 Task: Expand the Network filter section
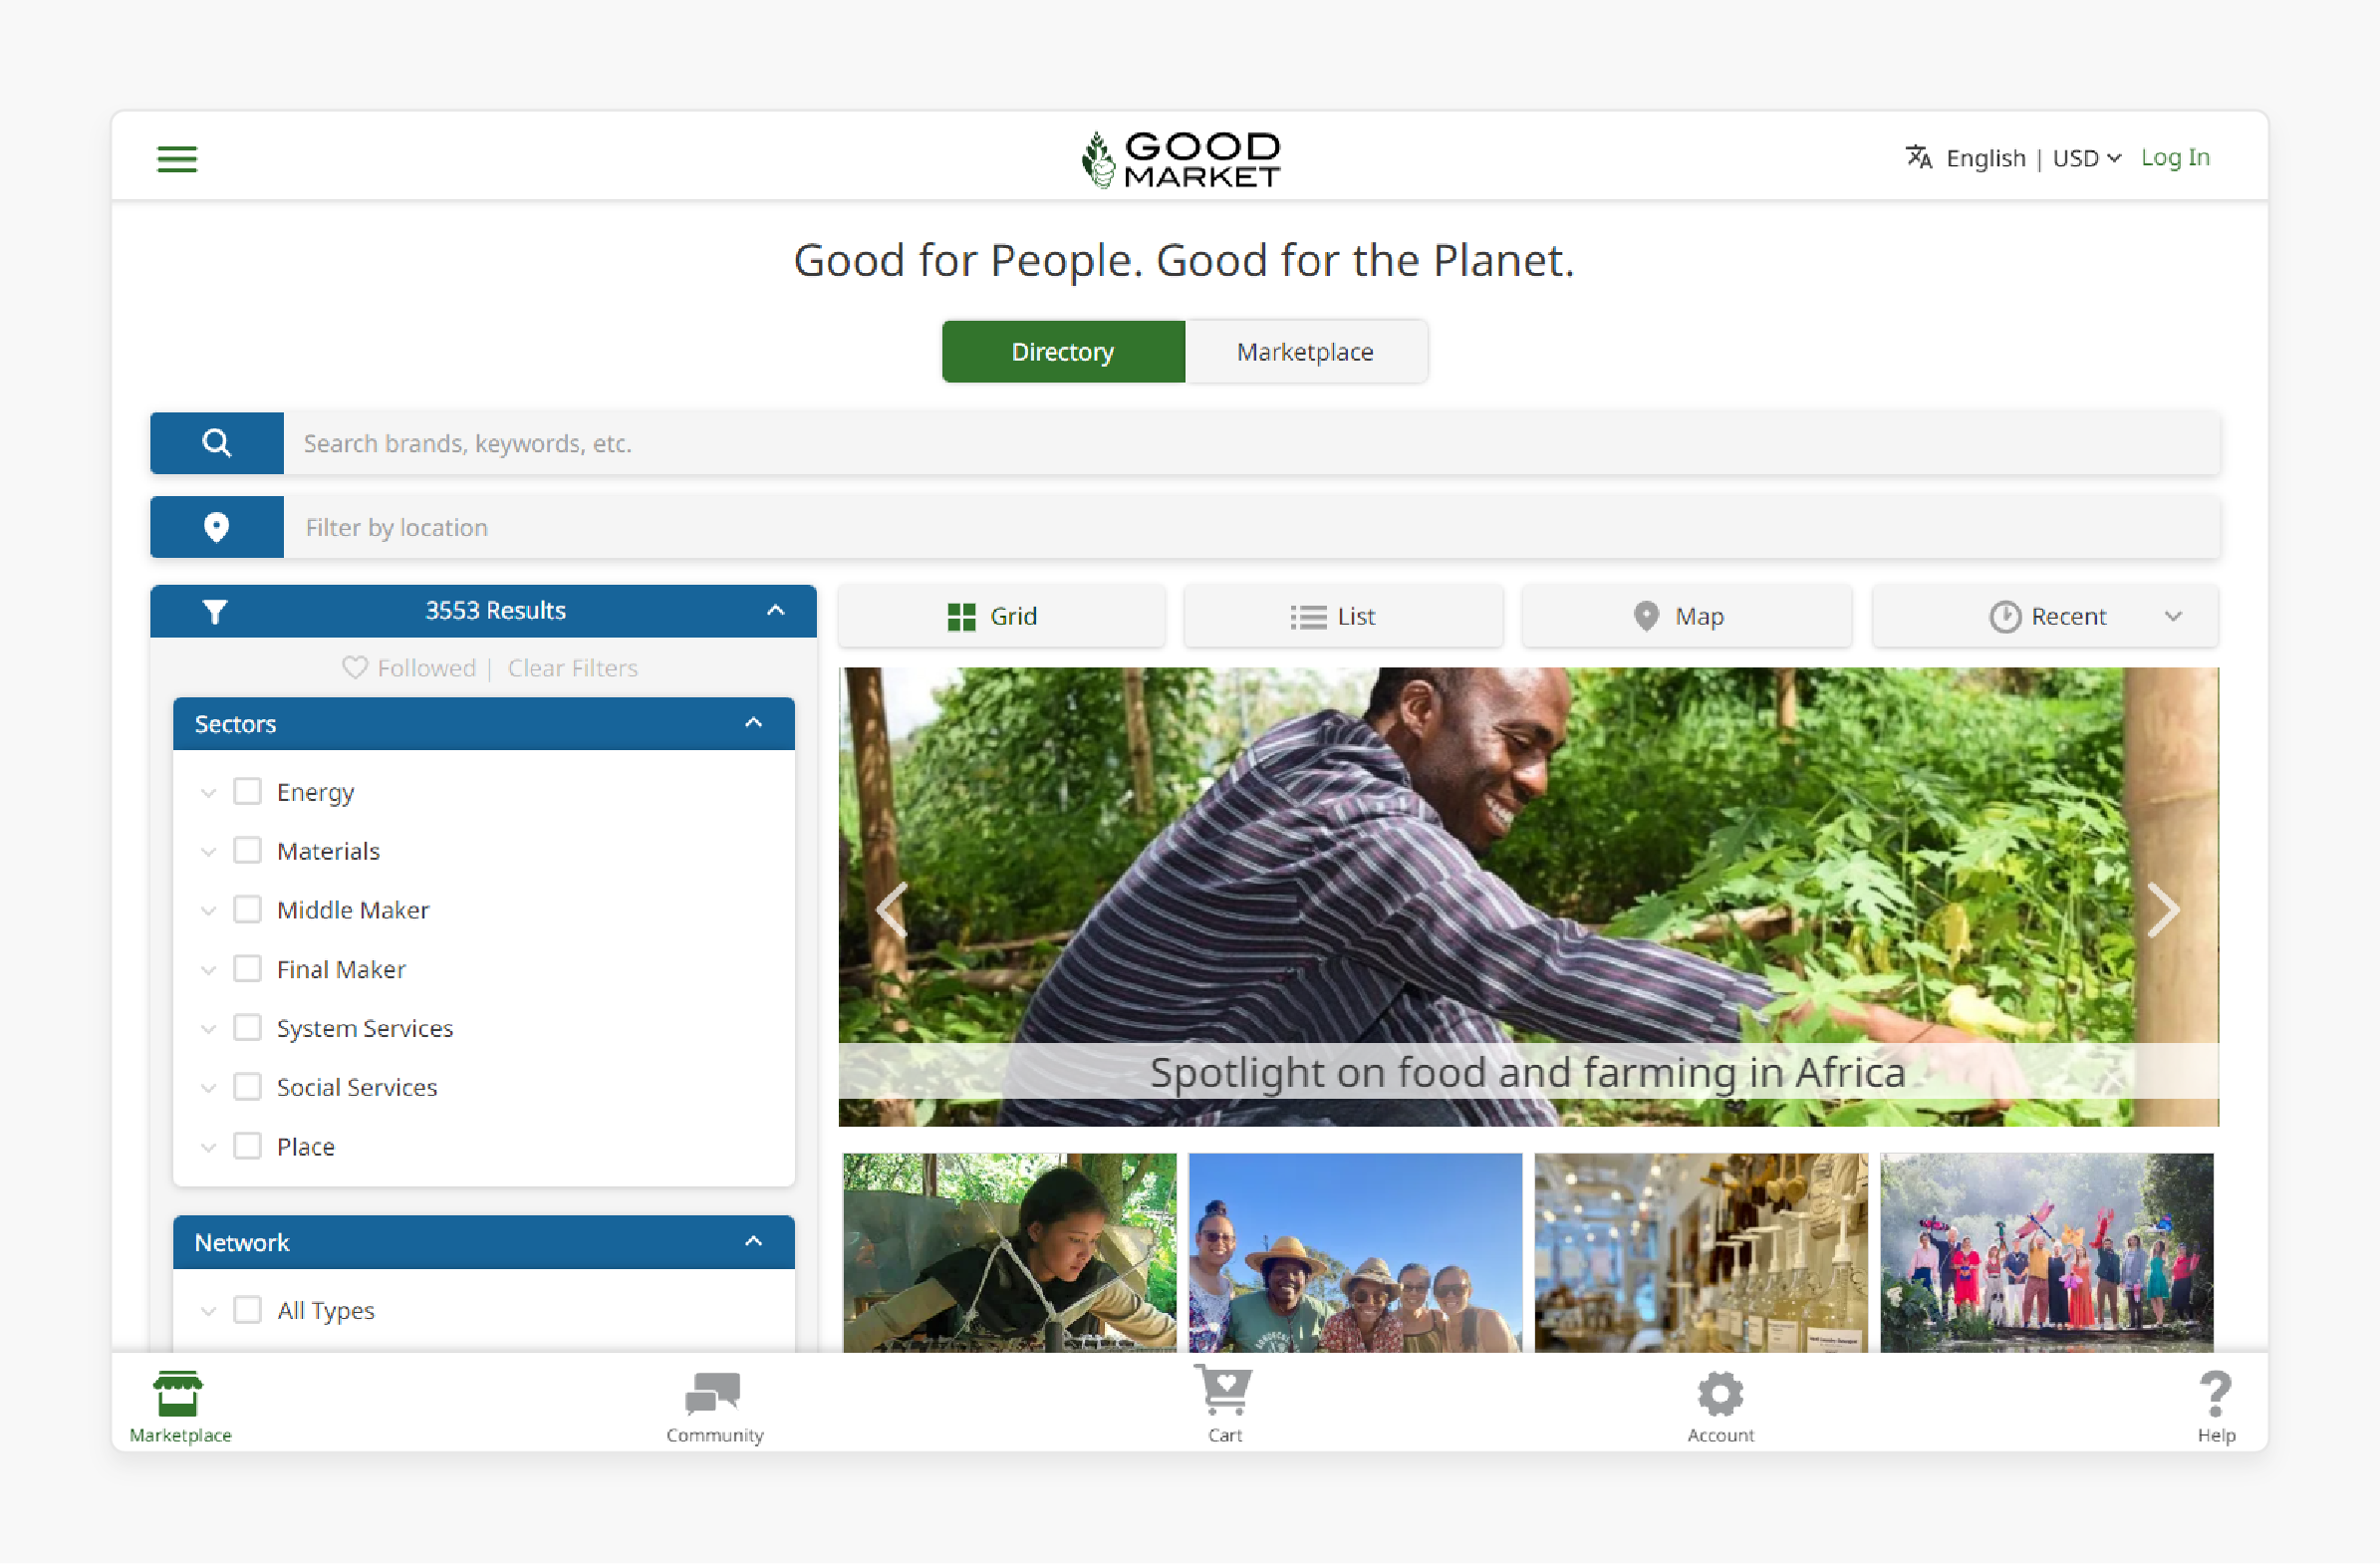754,1243
